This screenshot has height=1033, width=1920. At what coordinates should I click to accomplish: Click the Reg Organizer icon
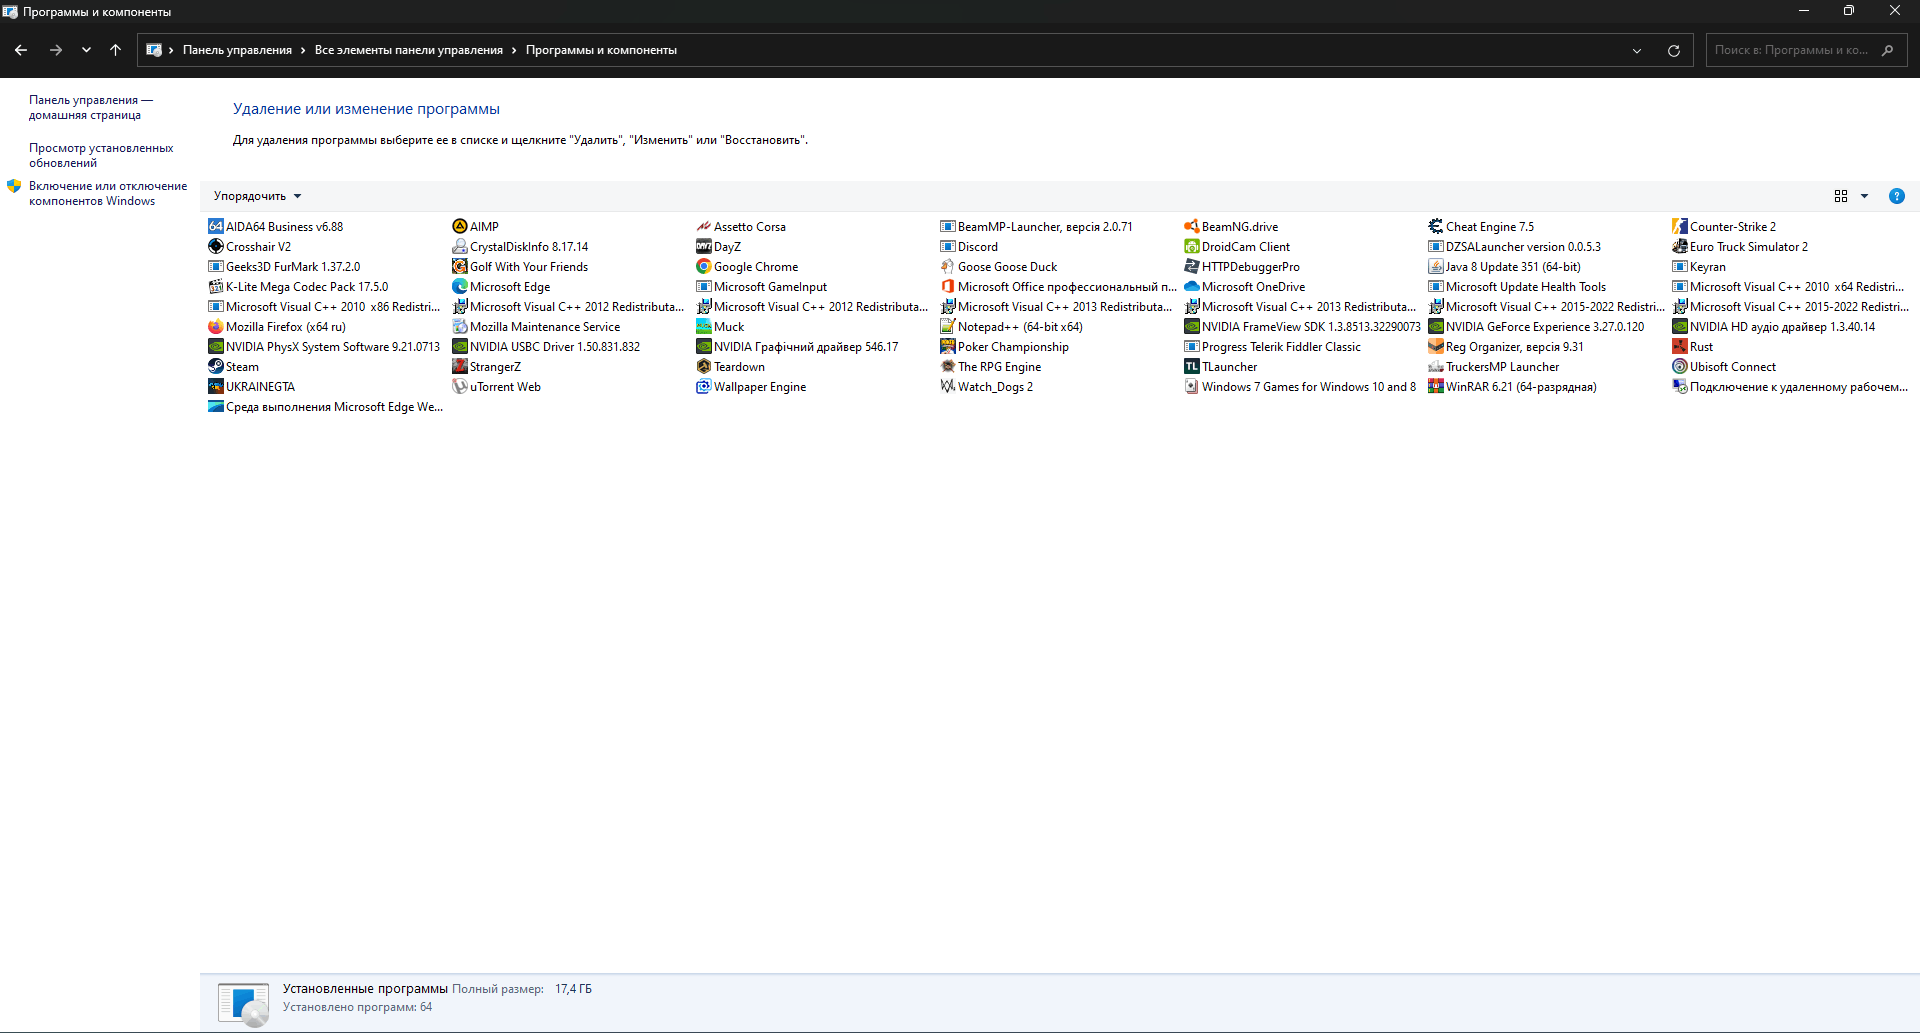(1436, 347)
